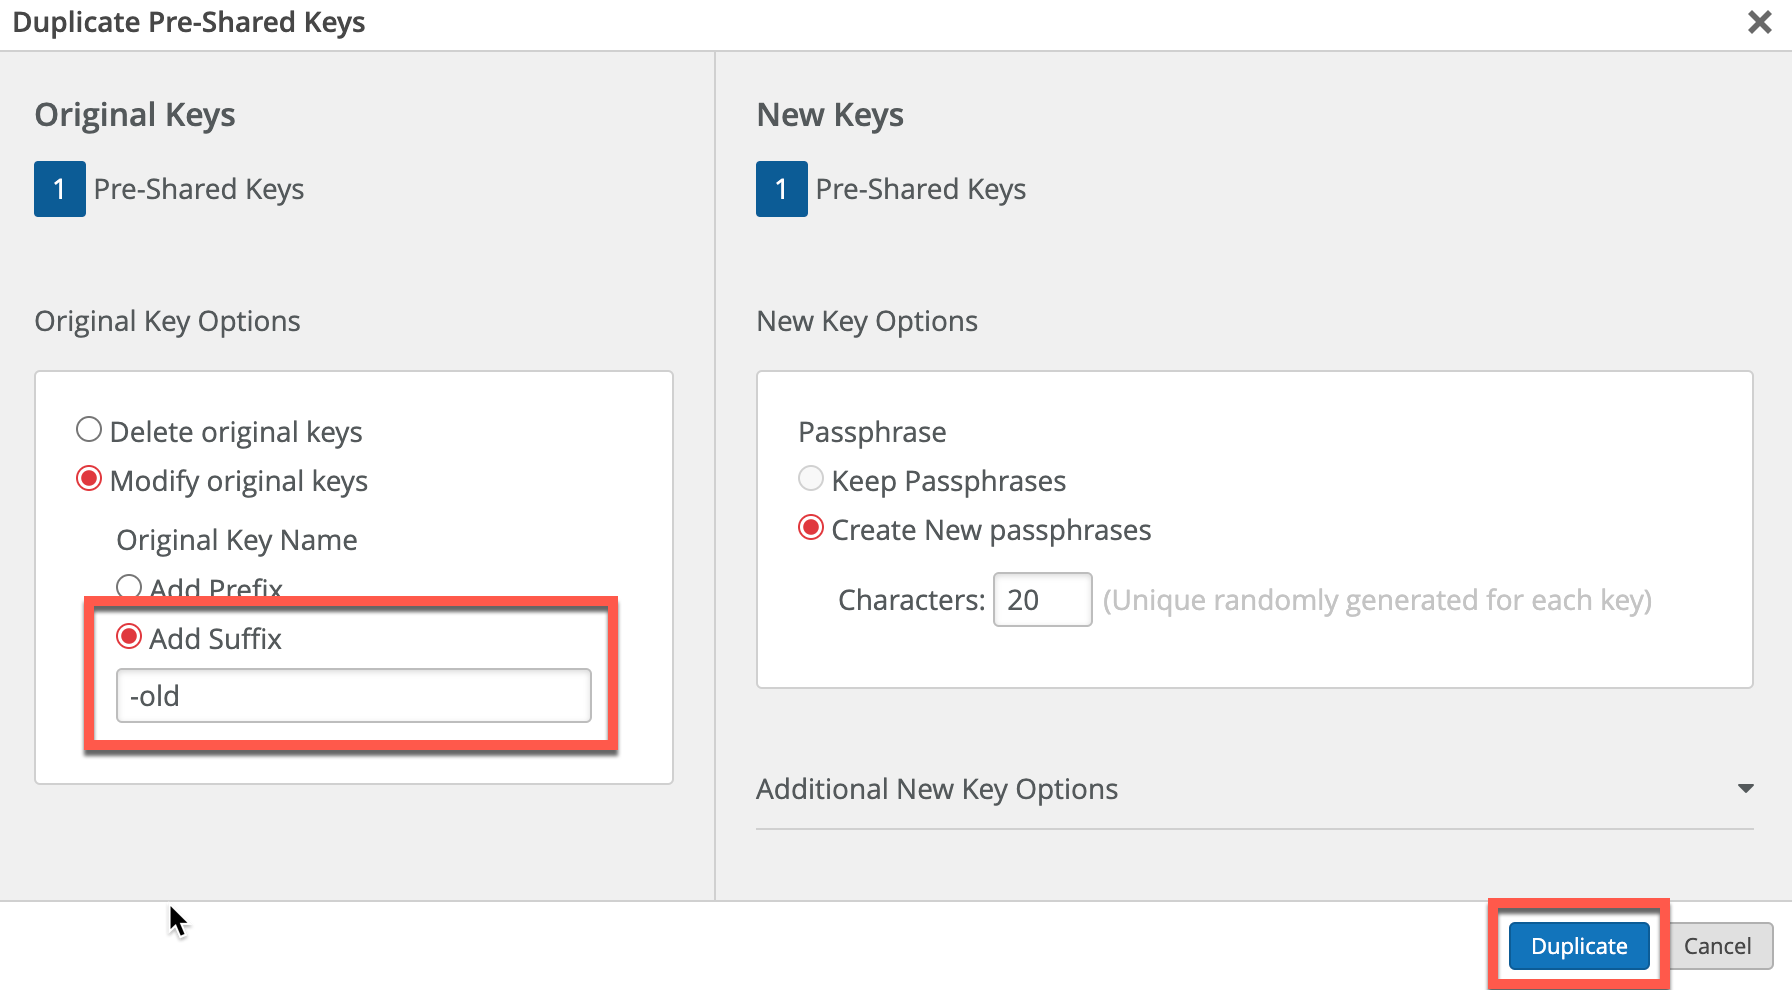Focus the Characters count input field
Image resolution: width=1792 pixels, height=990 pixels.
pos(1042,600)
